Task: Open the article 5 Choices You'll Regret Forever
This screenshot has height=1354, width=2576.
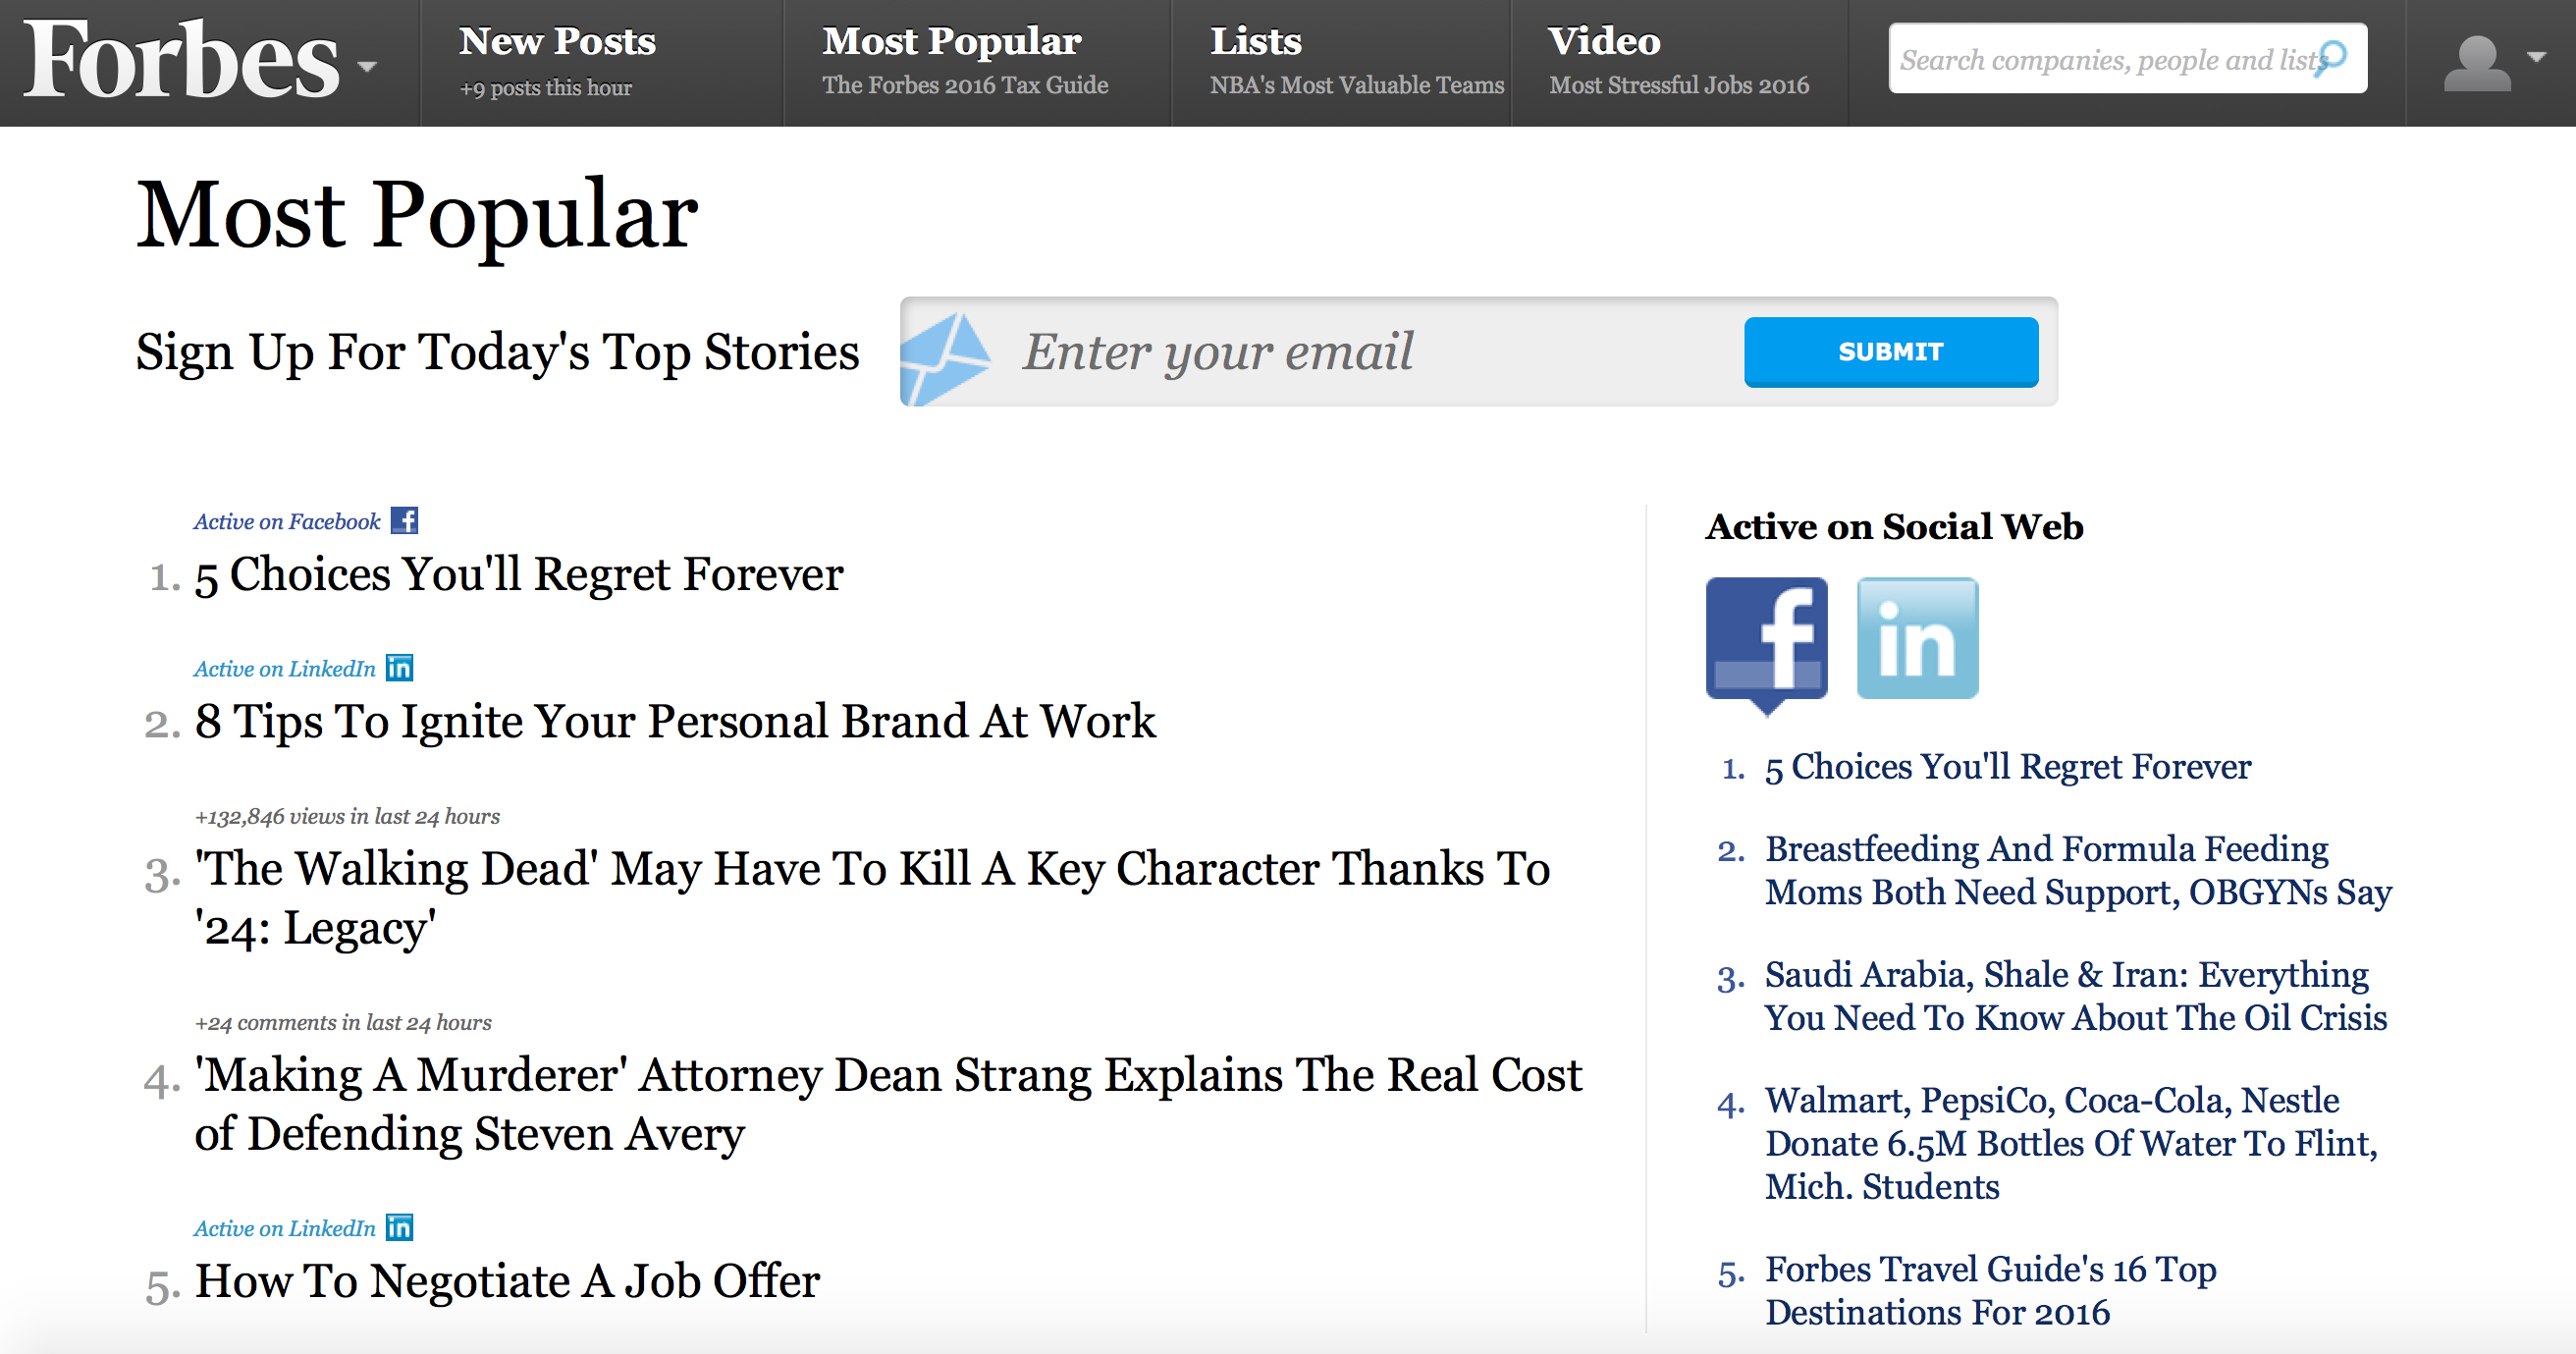Action: pyautogui.click(x=518, y=574)
